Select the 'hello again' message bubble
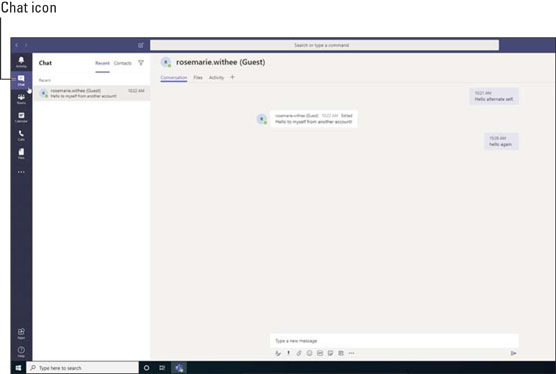The width and height of the screenshot is (556, 374). pyautogui.click(x=501, y=141)
